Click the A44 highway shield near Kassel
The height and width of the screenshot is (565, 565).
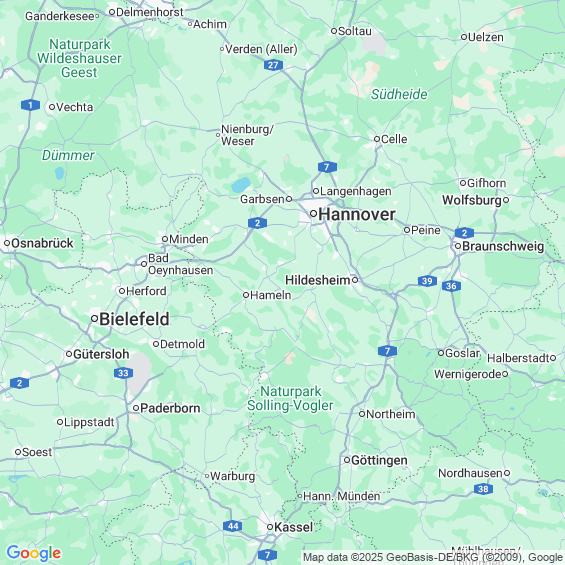click(232, 526)
